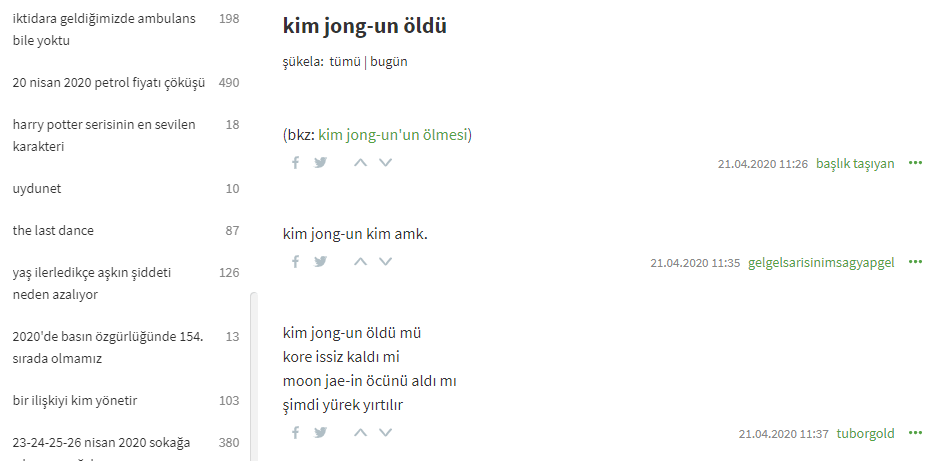Tweet tuborgold's entry via the Twitter icon

pos(321,432)
